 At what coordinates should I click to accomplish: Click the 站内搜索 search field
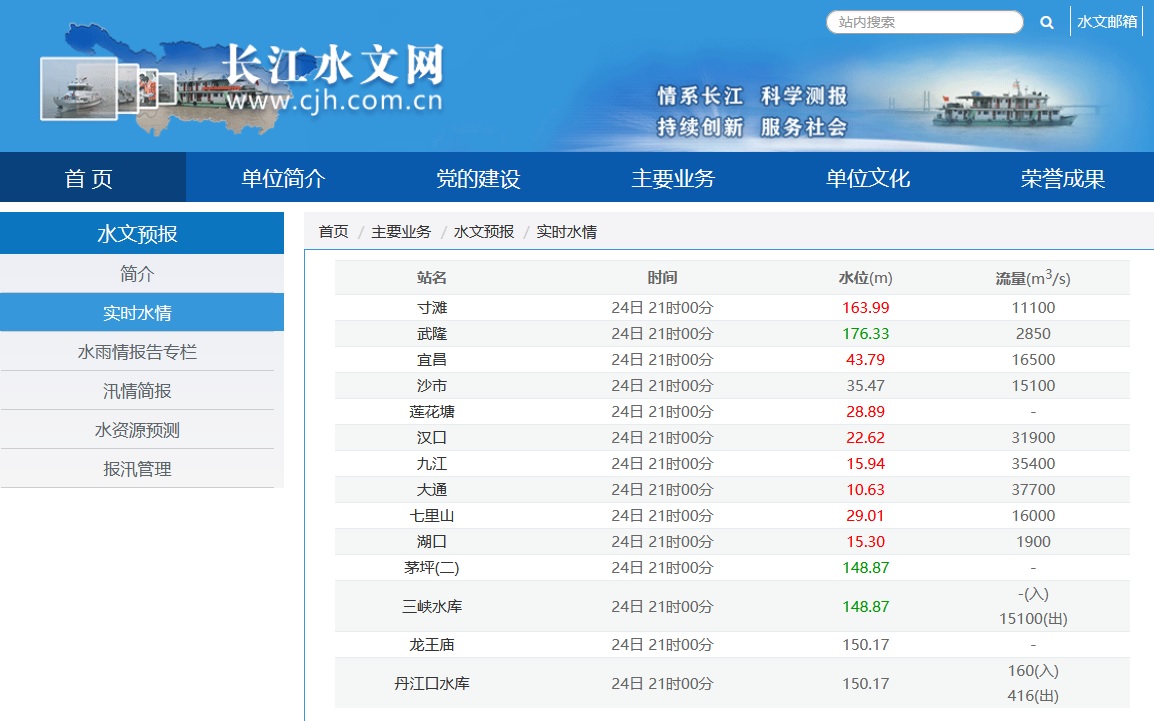point(924,22)
